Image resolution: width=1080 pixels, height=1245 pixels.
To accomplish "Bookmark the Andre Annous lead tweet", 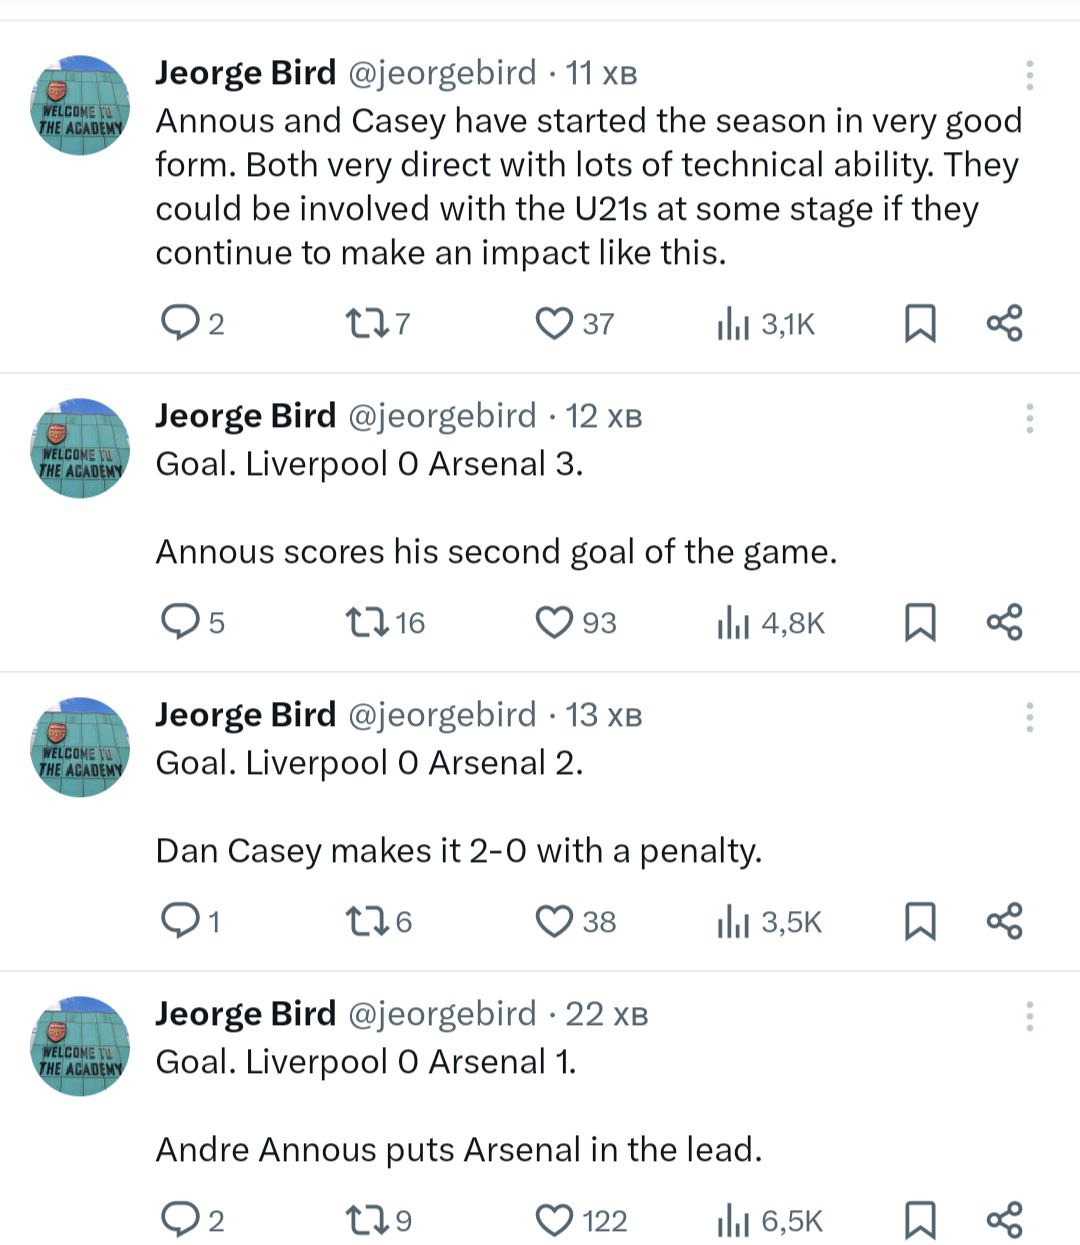I will coord(920,1220).
